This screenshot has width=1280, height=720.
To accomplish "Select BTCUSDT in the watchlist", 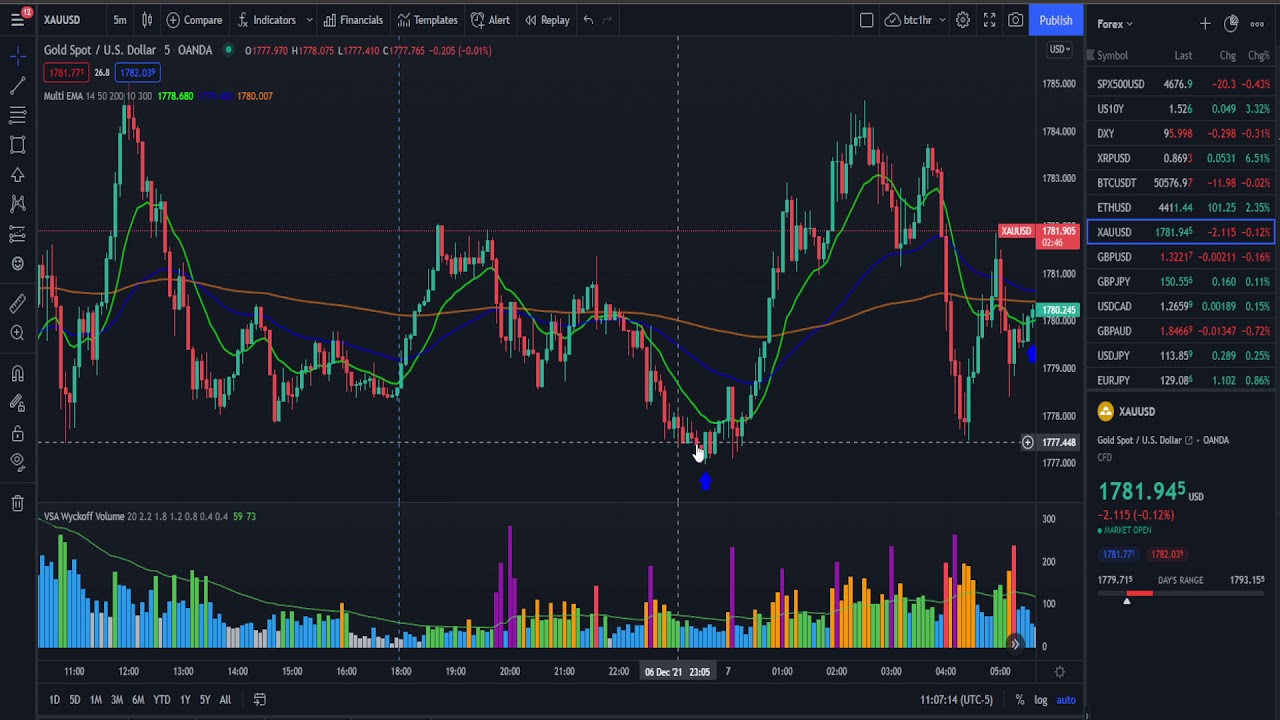I will tap(1181, 183).
